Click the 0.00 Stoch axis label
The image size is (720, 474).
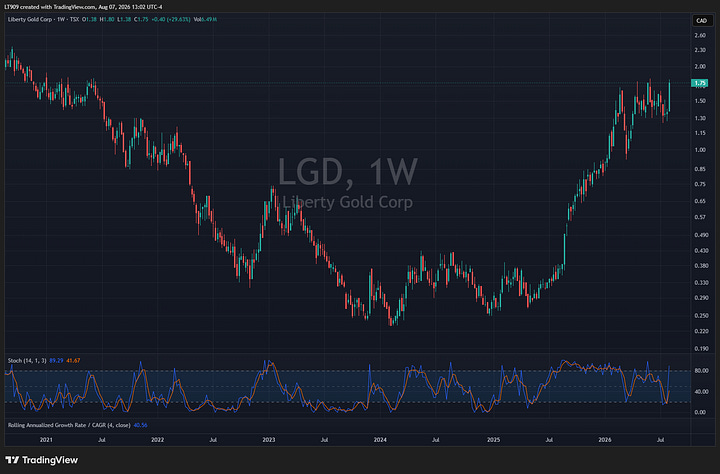pyautogui.click(x=700, y=412)
